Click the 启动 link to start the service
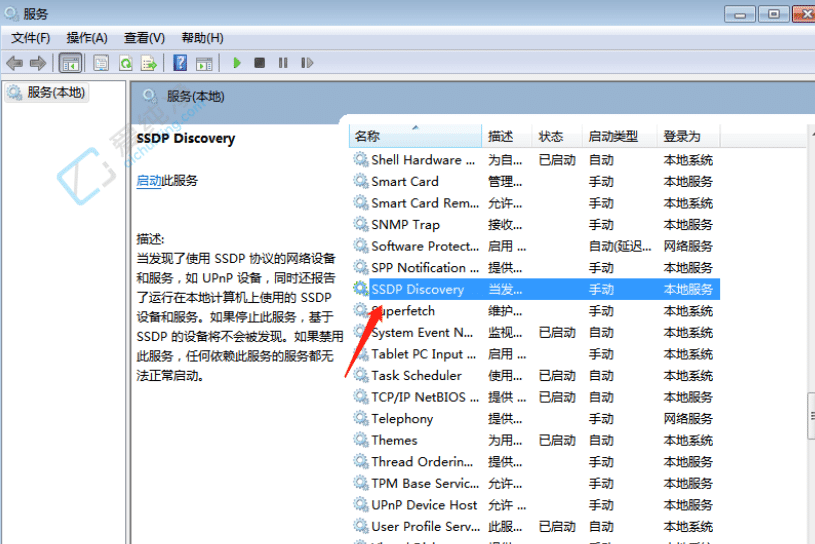815x544 pixels. (x=149, y=181)
